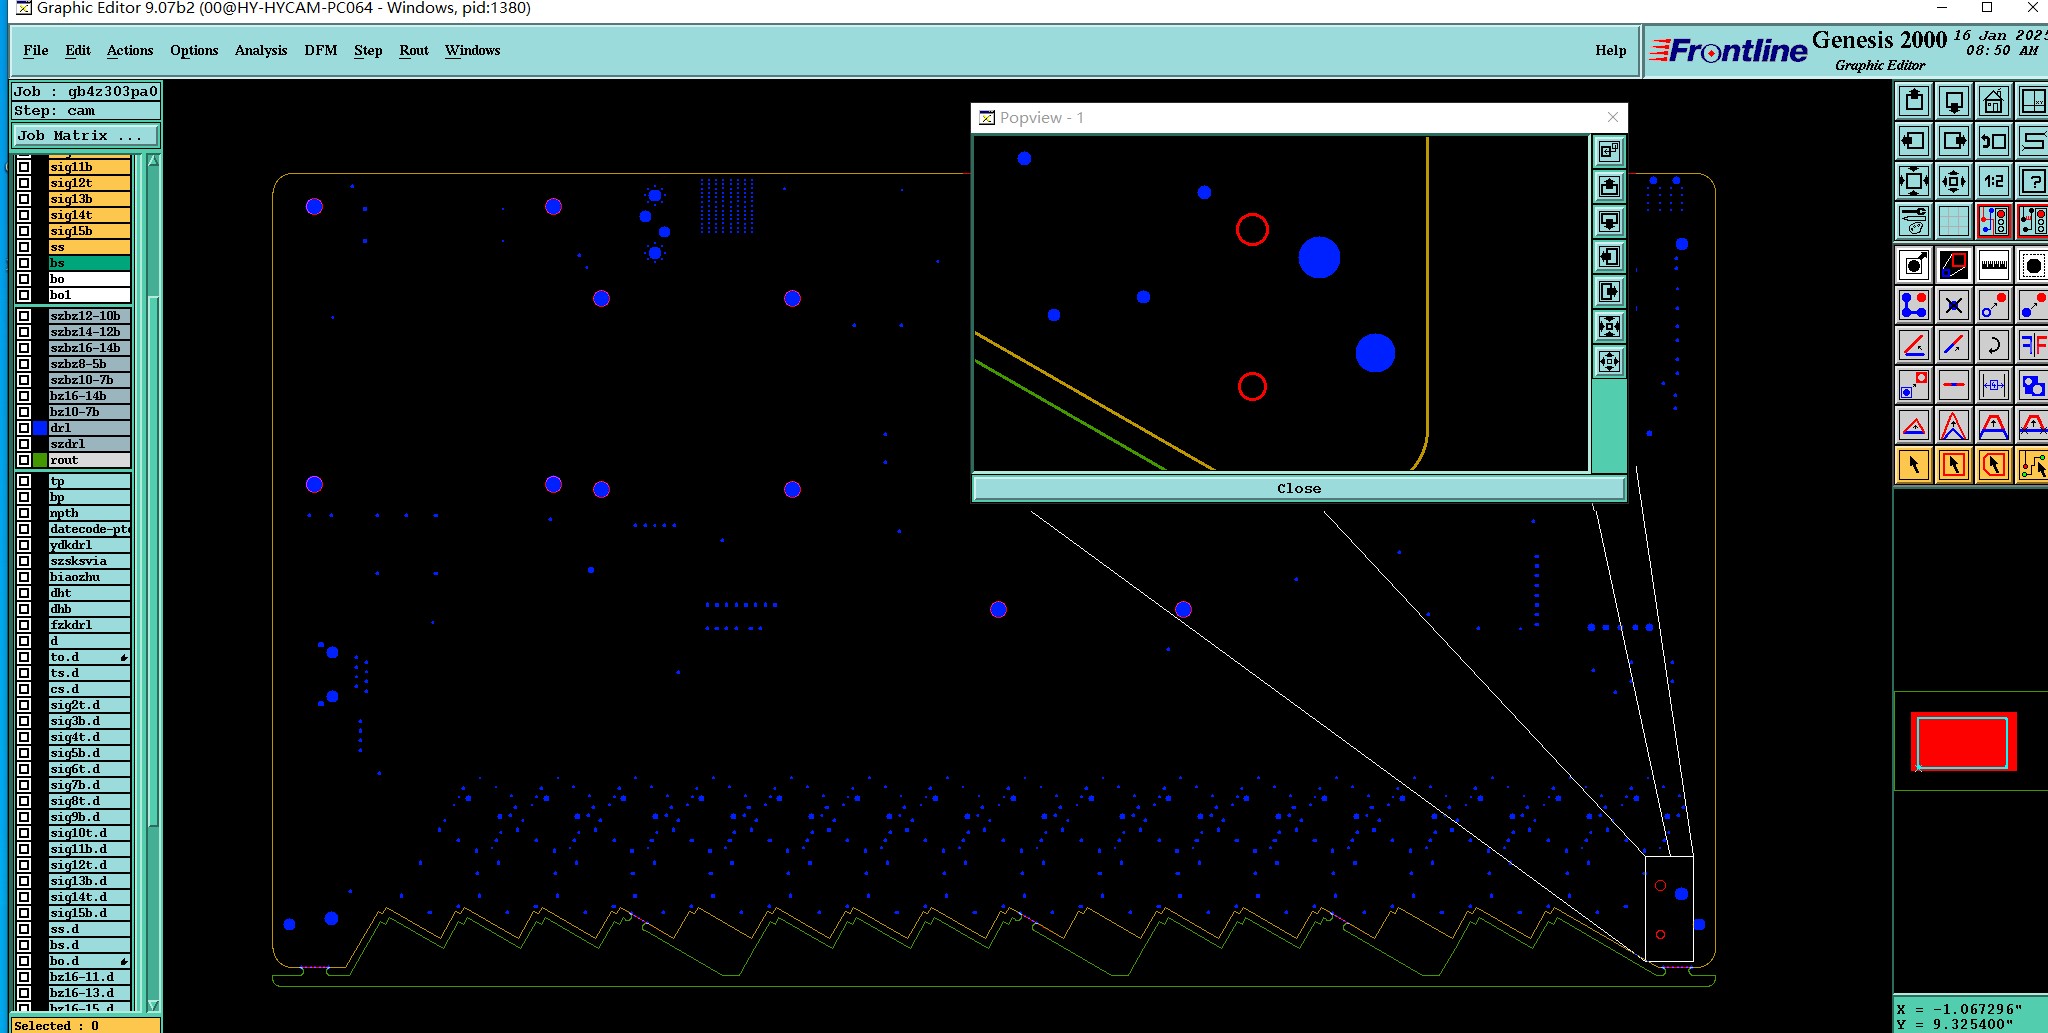2048x1033 pixels.
Task: Choose the polygon-area select arrow tool
Action: 1993,465
